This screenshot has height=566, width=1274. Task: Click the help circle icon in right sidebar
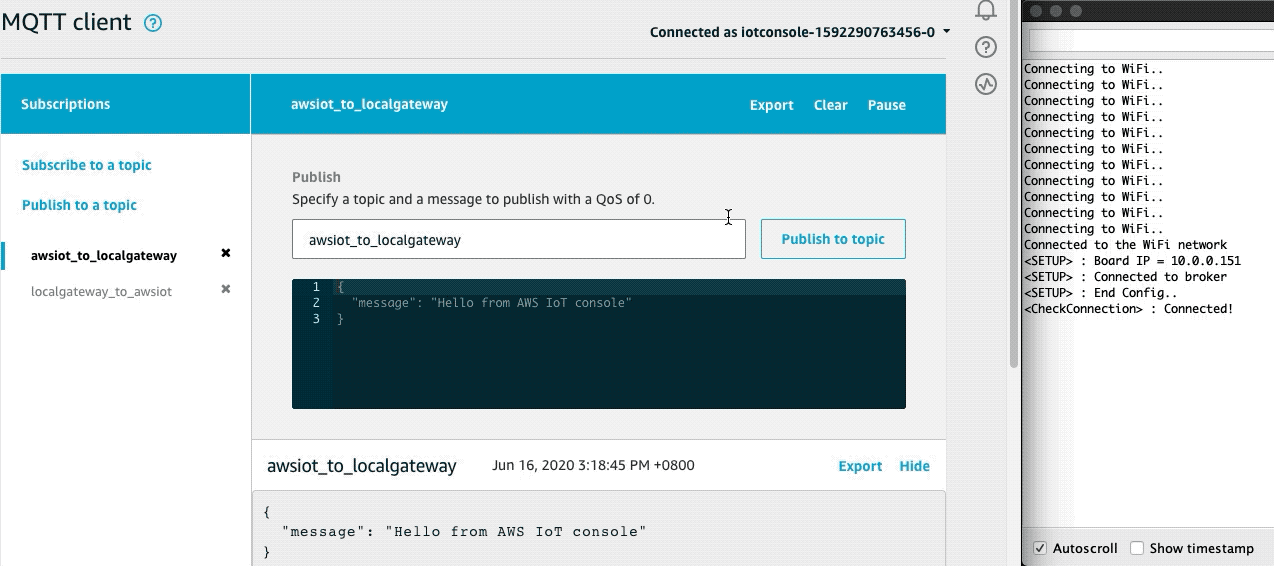click(986, 47)
